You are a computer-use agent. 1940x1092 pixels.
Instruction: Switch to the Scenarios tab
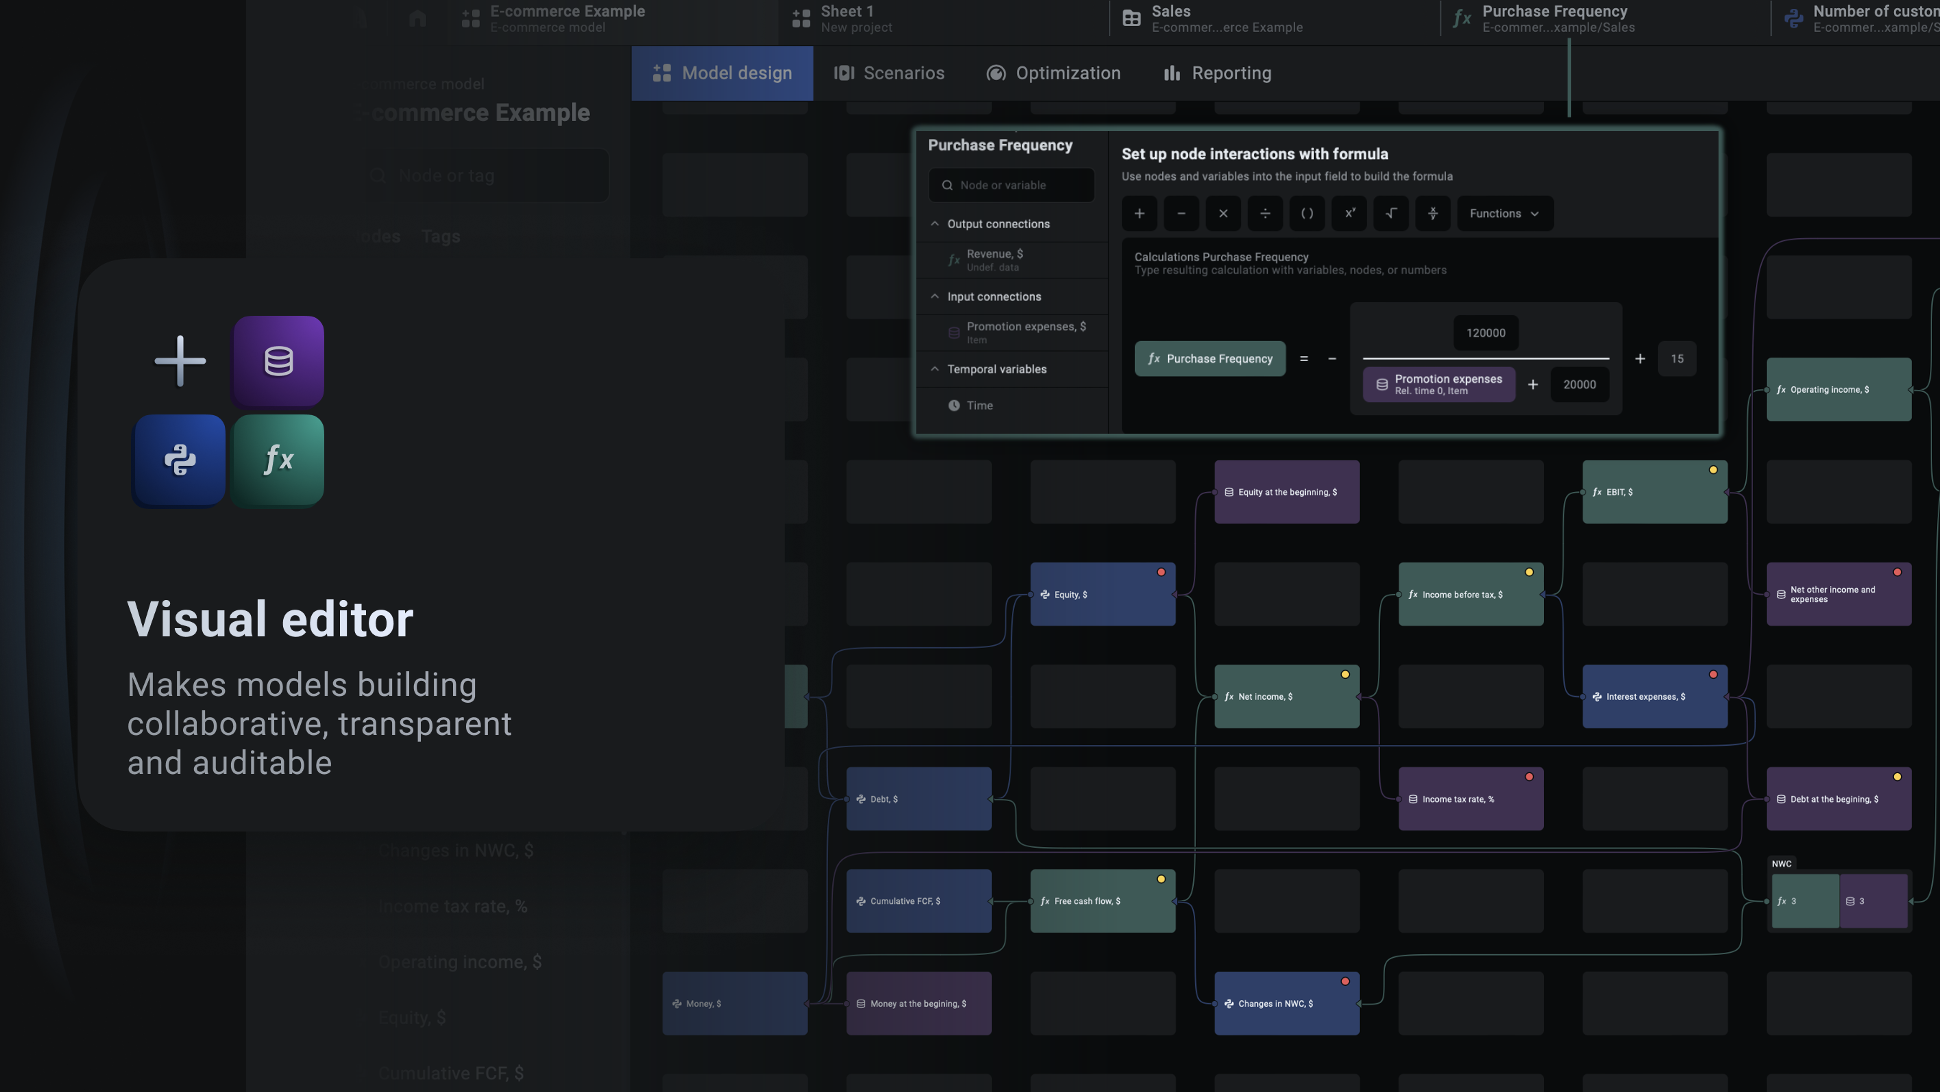889,73
